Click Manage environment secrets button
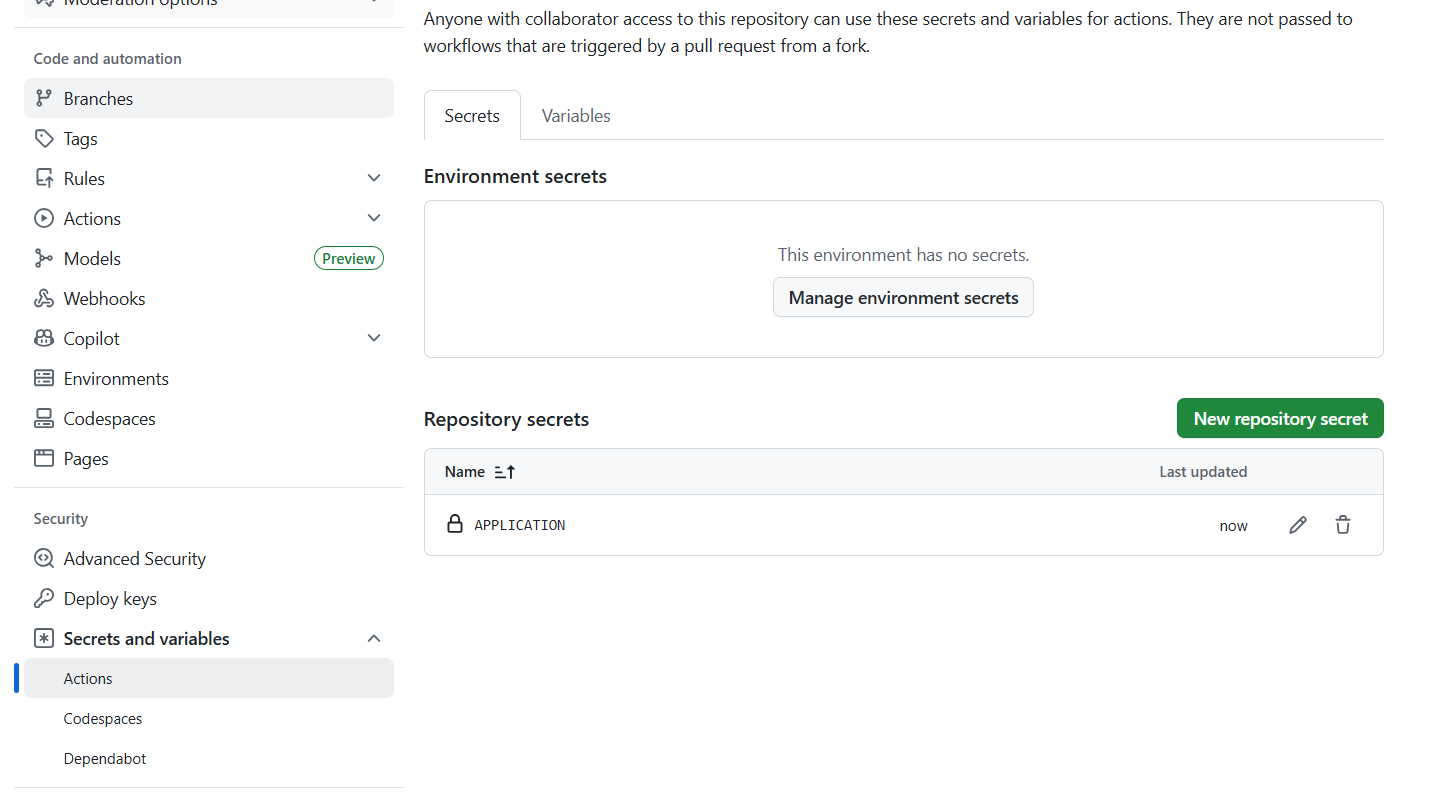Image resolution: width=1443 pixels, height=797 pixels. [x=902, y=297]
